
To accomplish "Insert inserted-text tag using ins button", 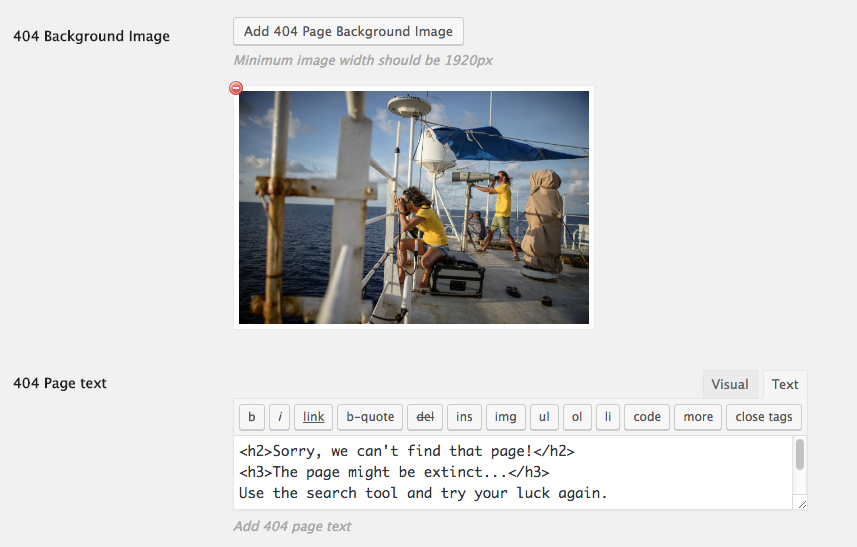I will click(464, 417).
